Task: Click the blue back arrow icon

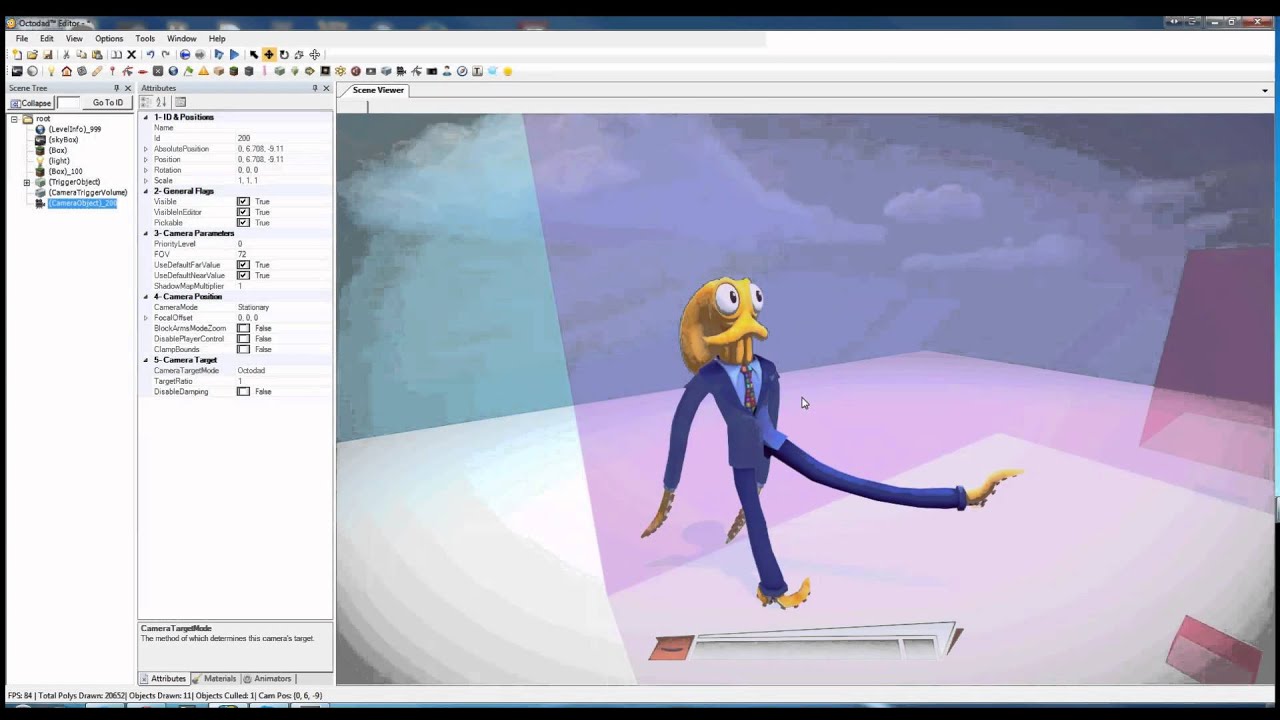Action: tap(185, 54)
